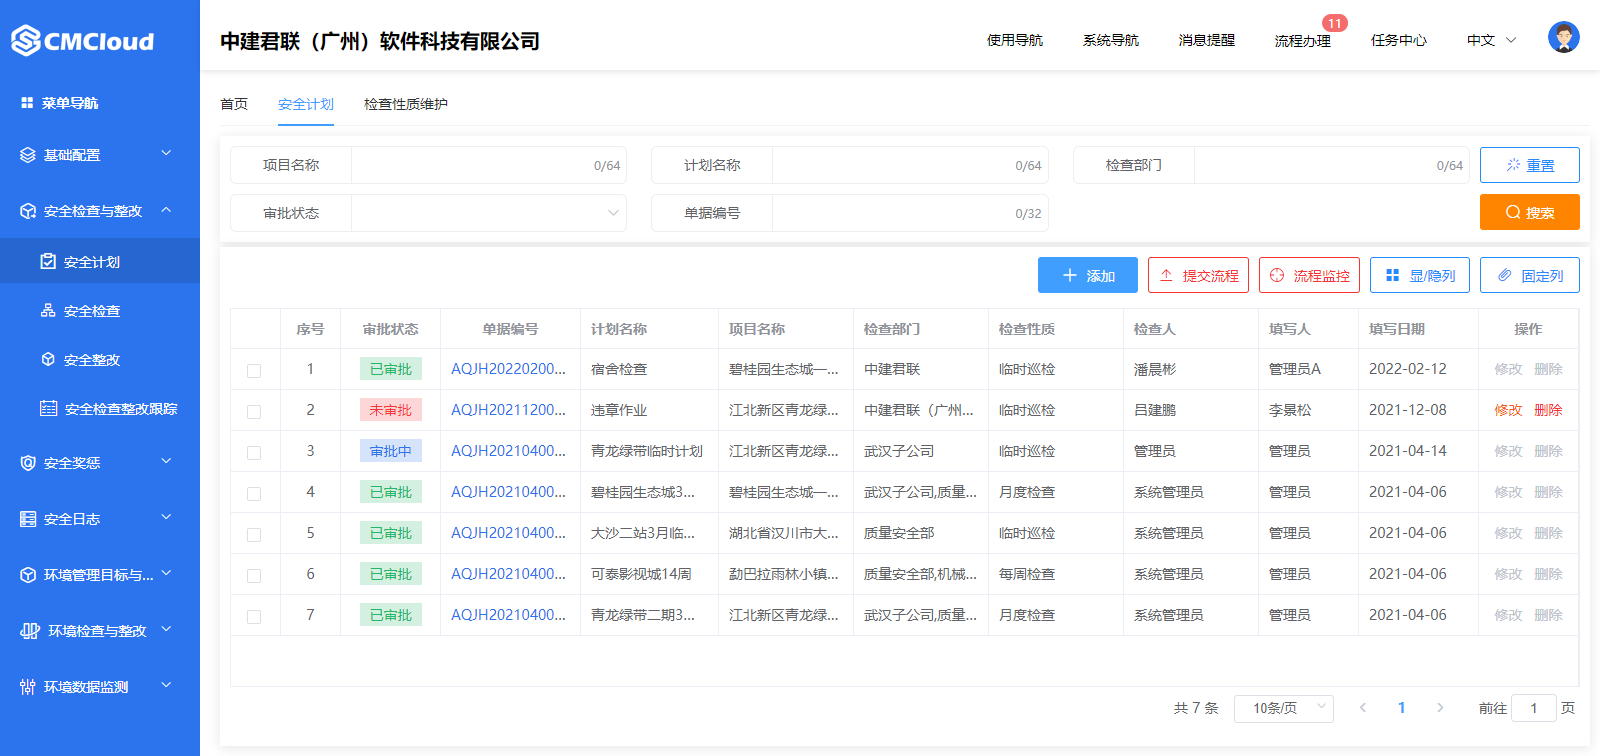This screenshot has height=756, width=1600.
Task: Expand the 环境管理目标与 sidebar menu
Action: click(166, 573)
